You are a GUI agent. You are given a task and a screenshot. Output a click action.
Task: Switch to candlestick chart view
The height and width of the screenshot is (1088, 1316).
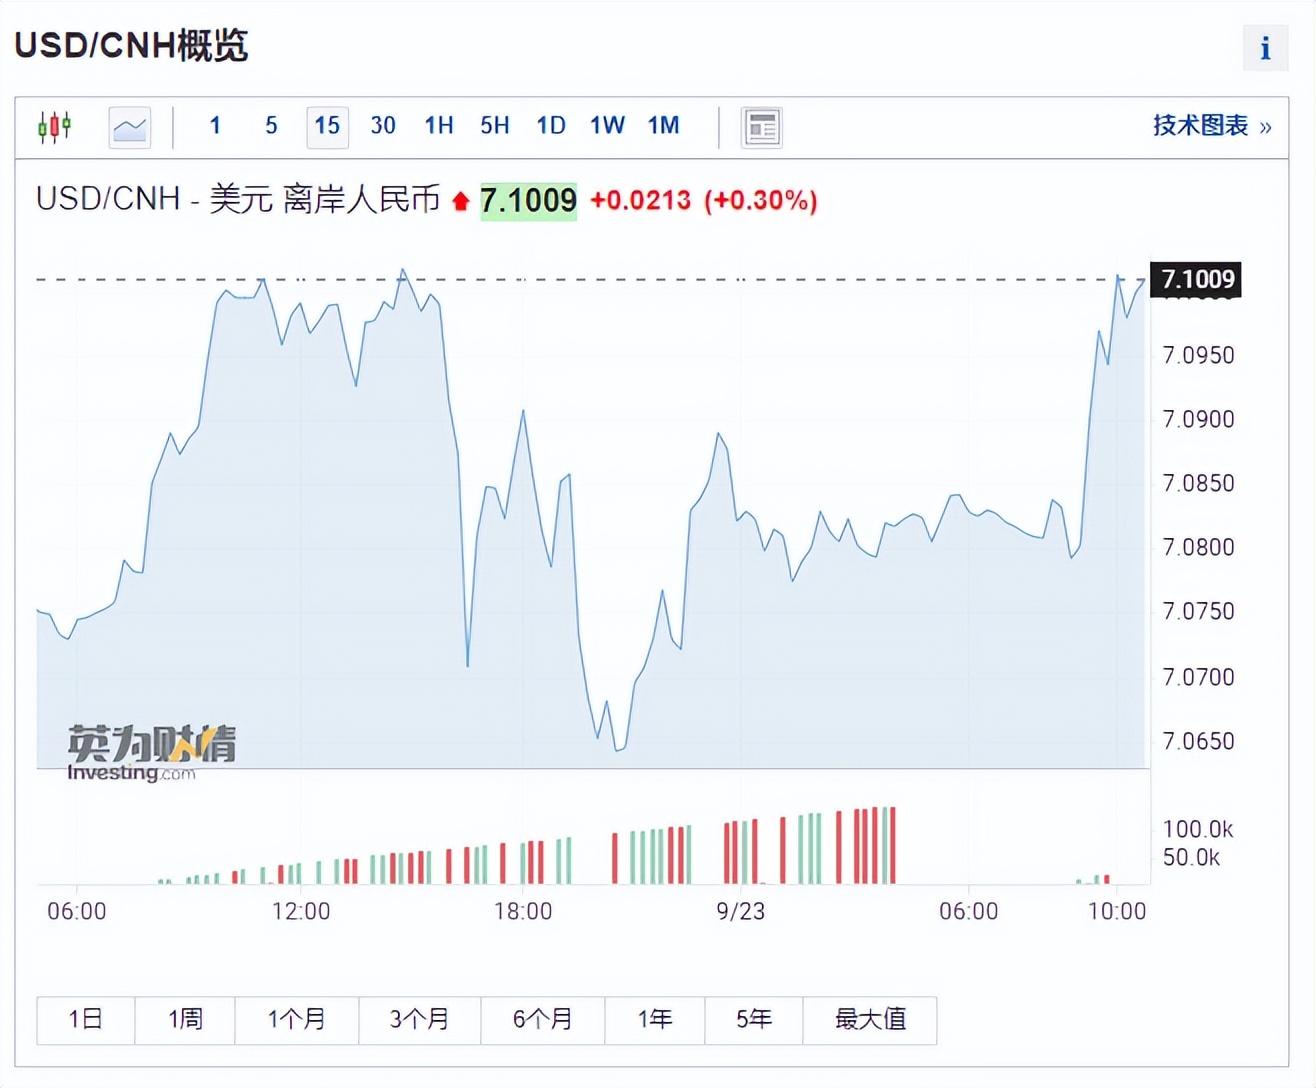tap(54, 127)
